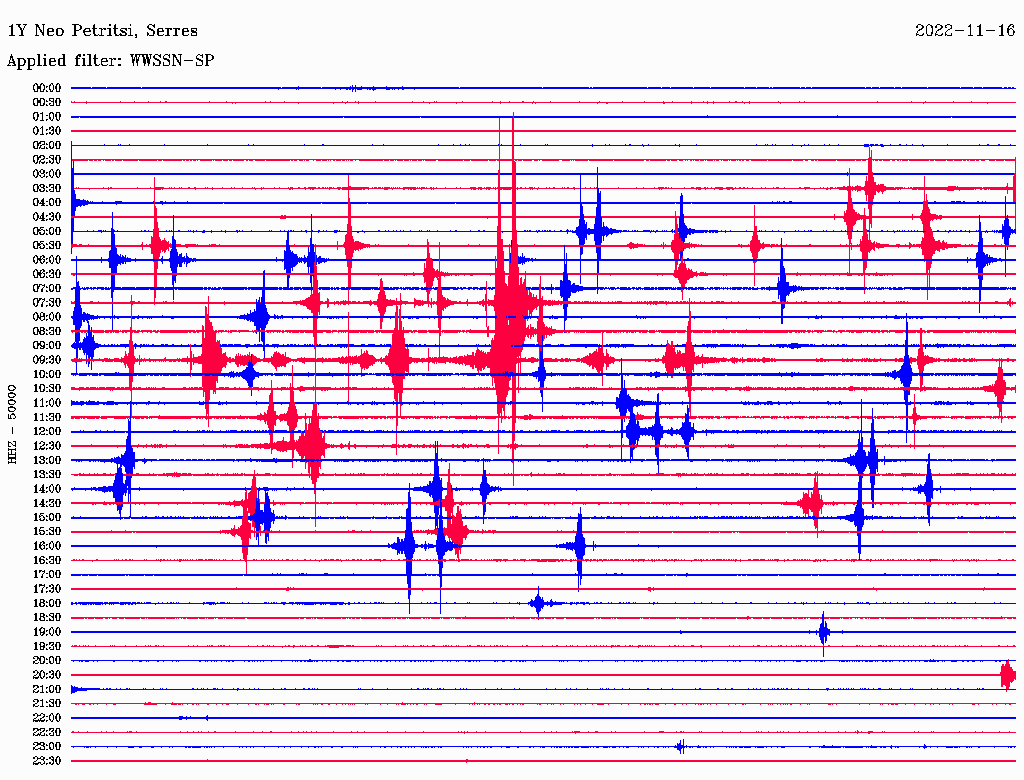The height and width of the screenshot is (780, 1024).
Task: Select the 12:00 time label
Action: tap(46, 431)
